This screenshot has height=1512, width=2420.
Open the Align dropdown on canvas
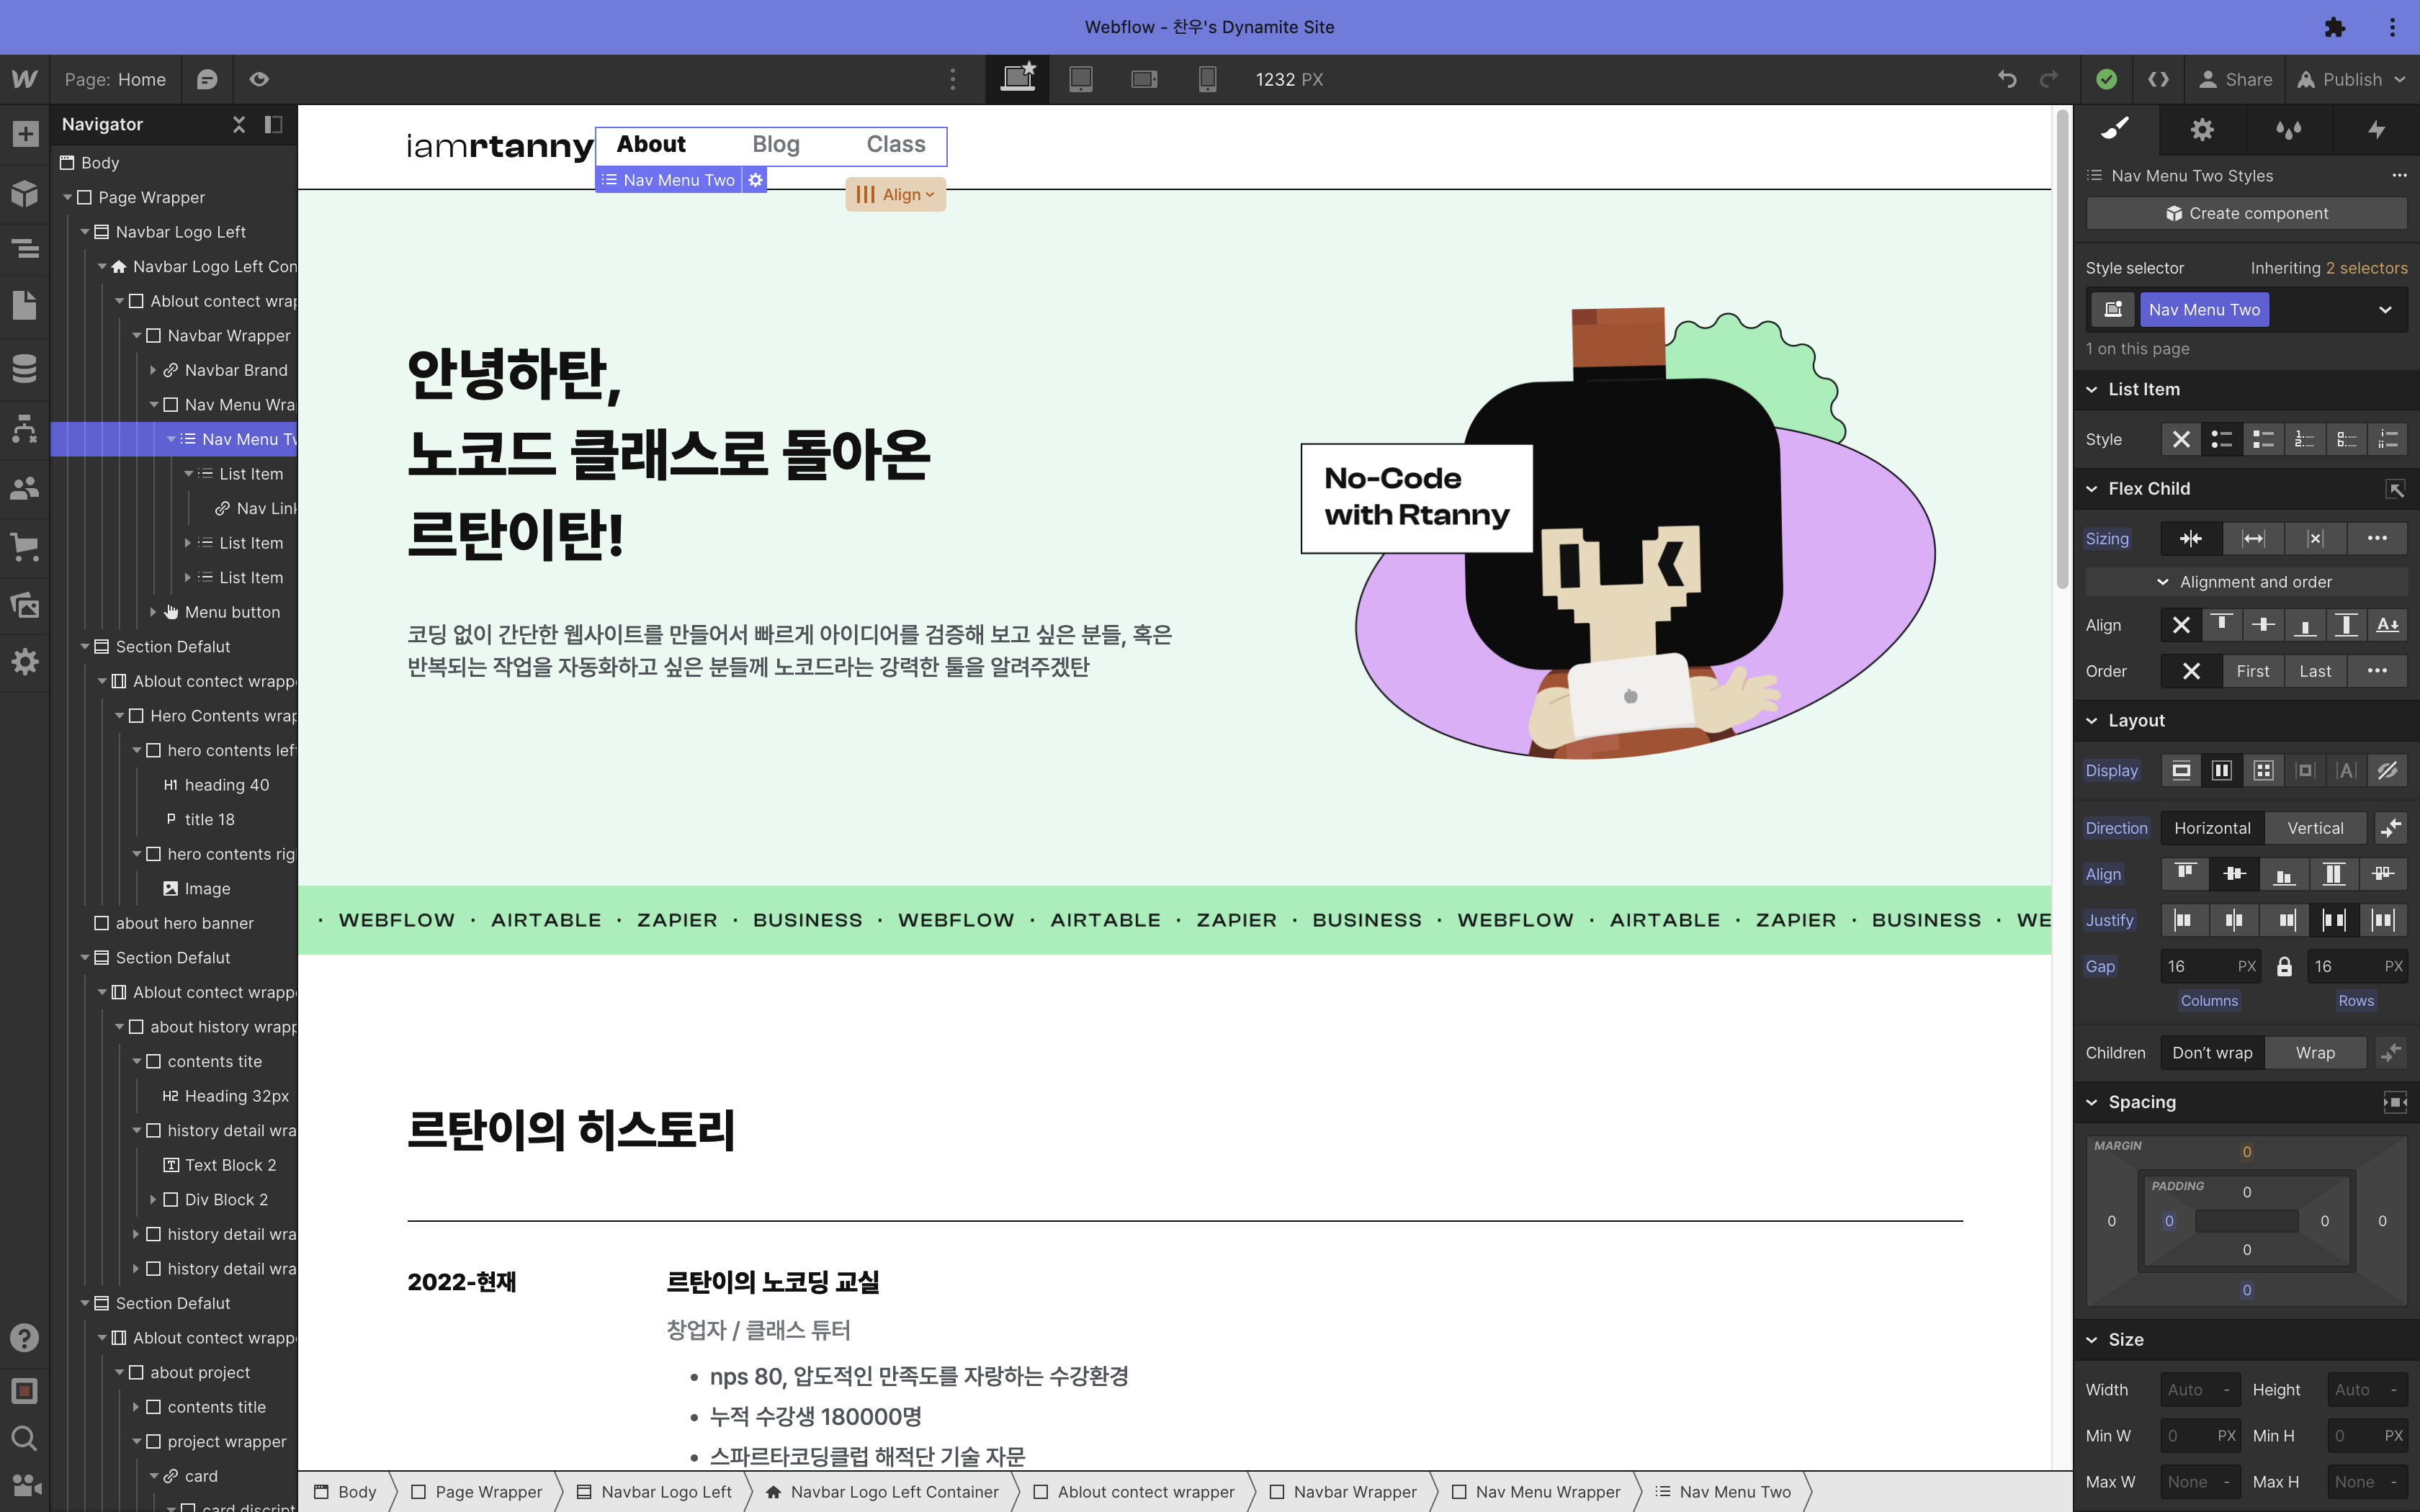895,194
